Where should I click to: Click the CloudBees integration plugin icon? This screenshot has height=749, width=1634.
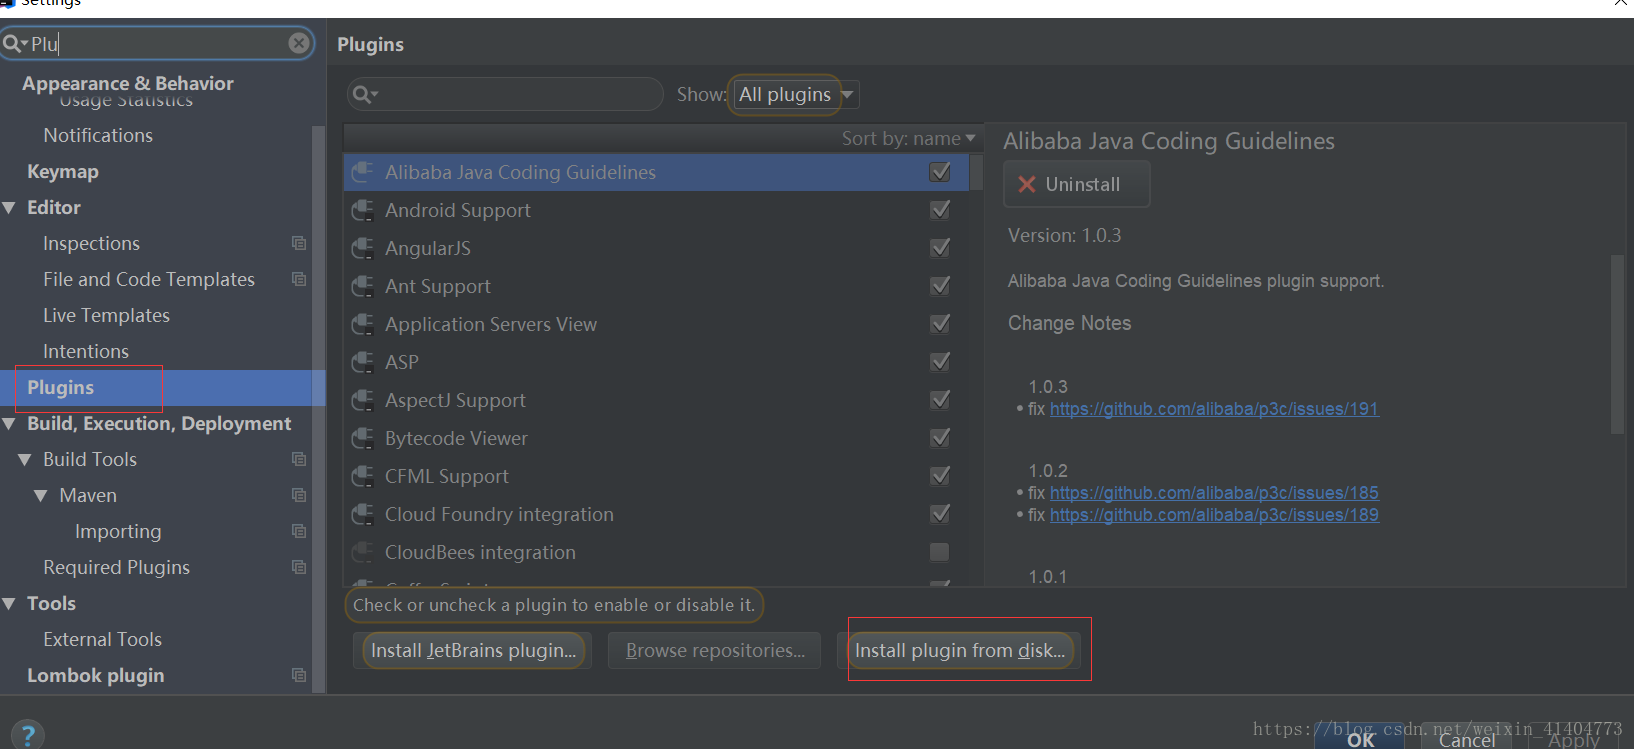[363, 552]
